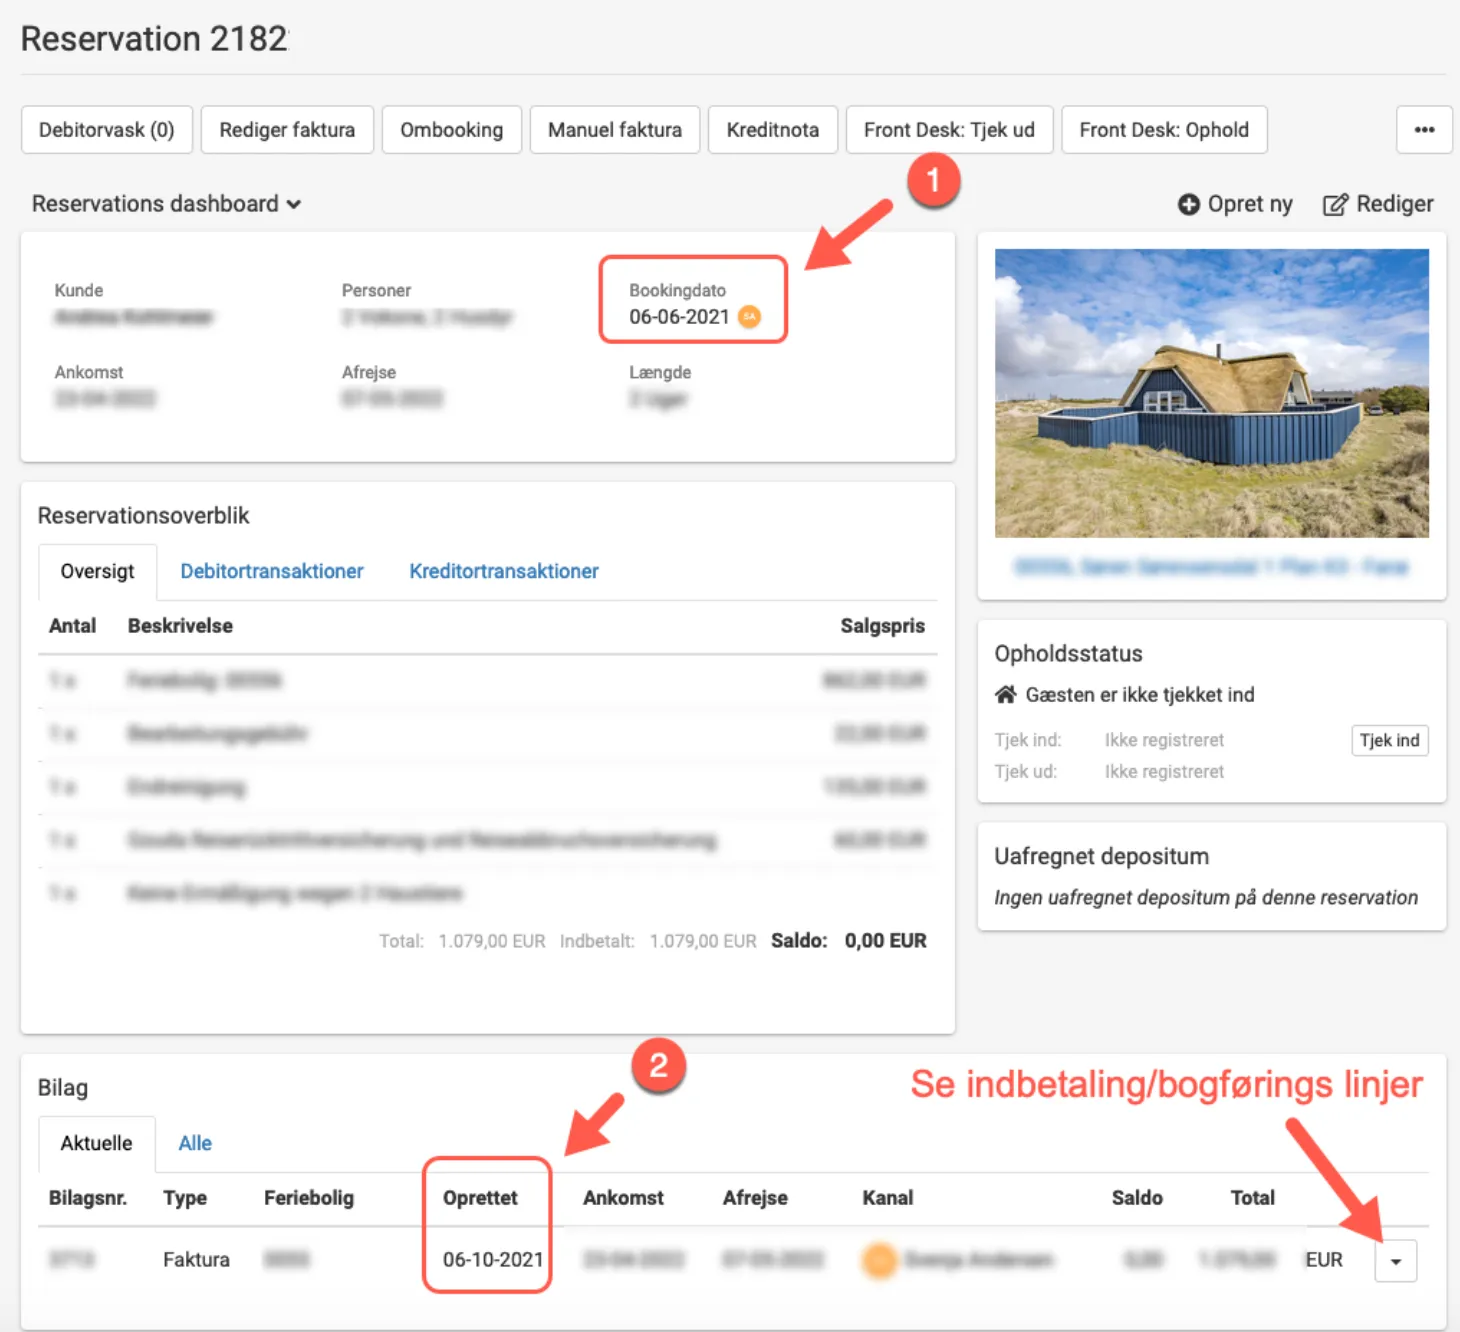Click the holiday house photo thumbnail
The width and height of the screenshot is (1460, 1332).
point(1211,393)
